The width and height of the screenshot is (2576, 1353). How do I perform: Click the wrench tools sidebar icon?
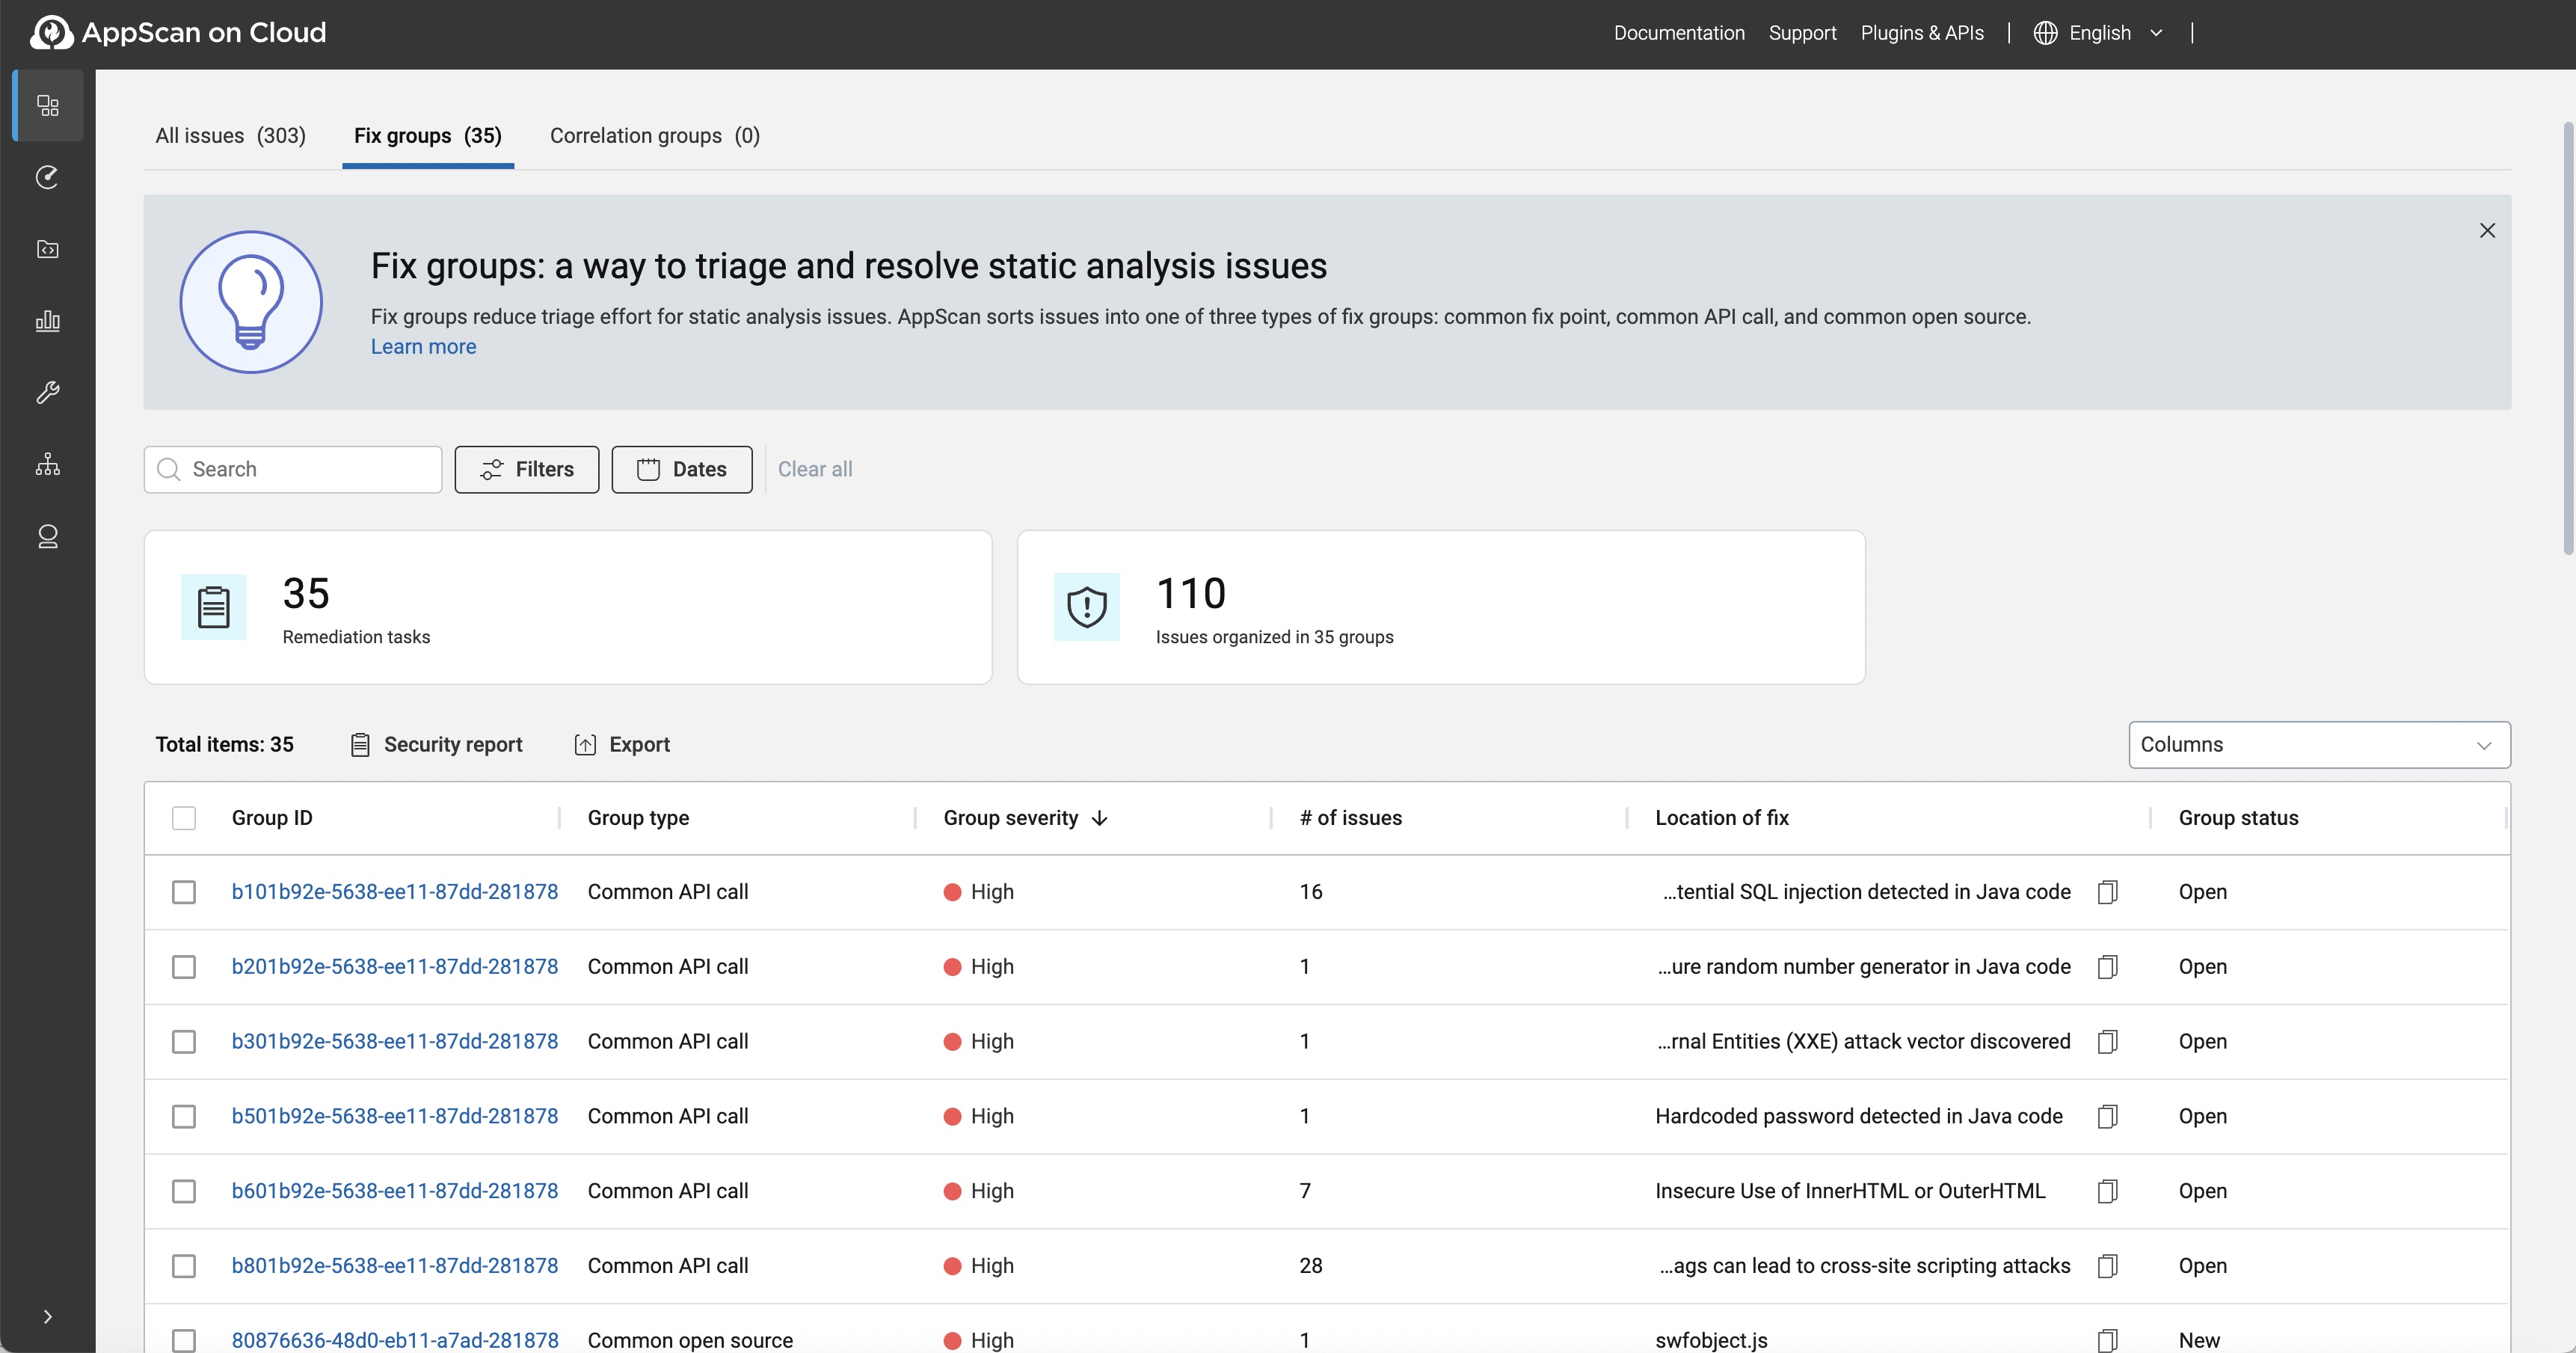(48, 392)
